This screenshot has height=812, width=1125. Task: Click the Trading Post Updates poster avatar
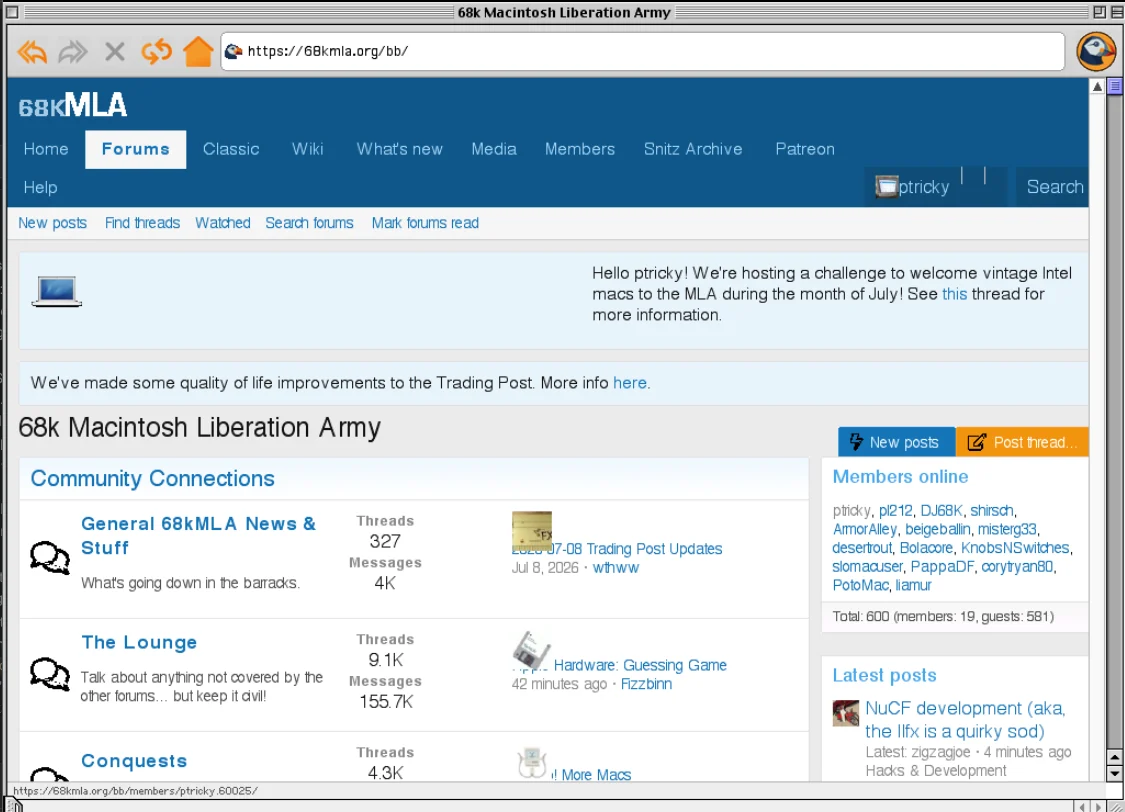pos(532,531)
